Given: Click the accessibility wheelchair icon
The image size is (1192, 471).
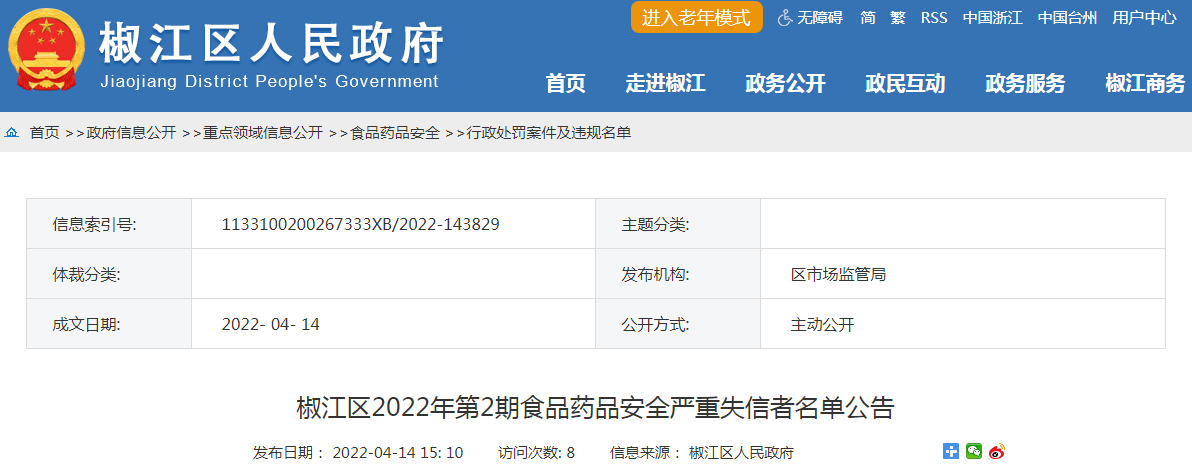Looking at the screenshot, I should (x=785, y=17).
